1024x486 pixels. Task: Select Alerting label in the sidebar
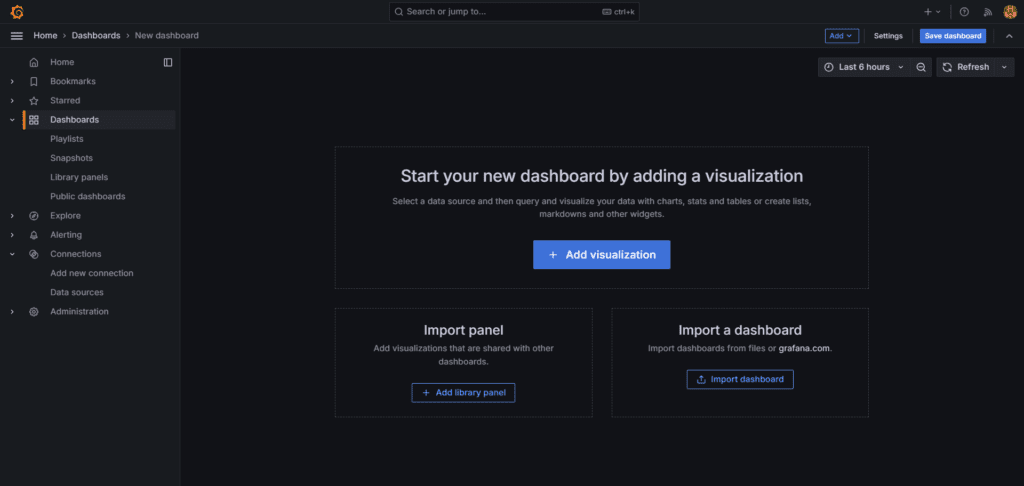(x=66, y=235)
